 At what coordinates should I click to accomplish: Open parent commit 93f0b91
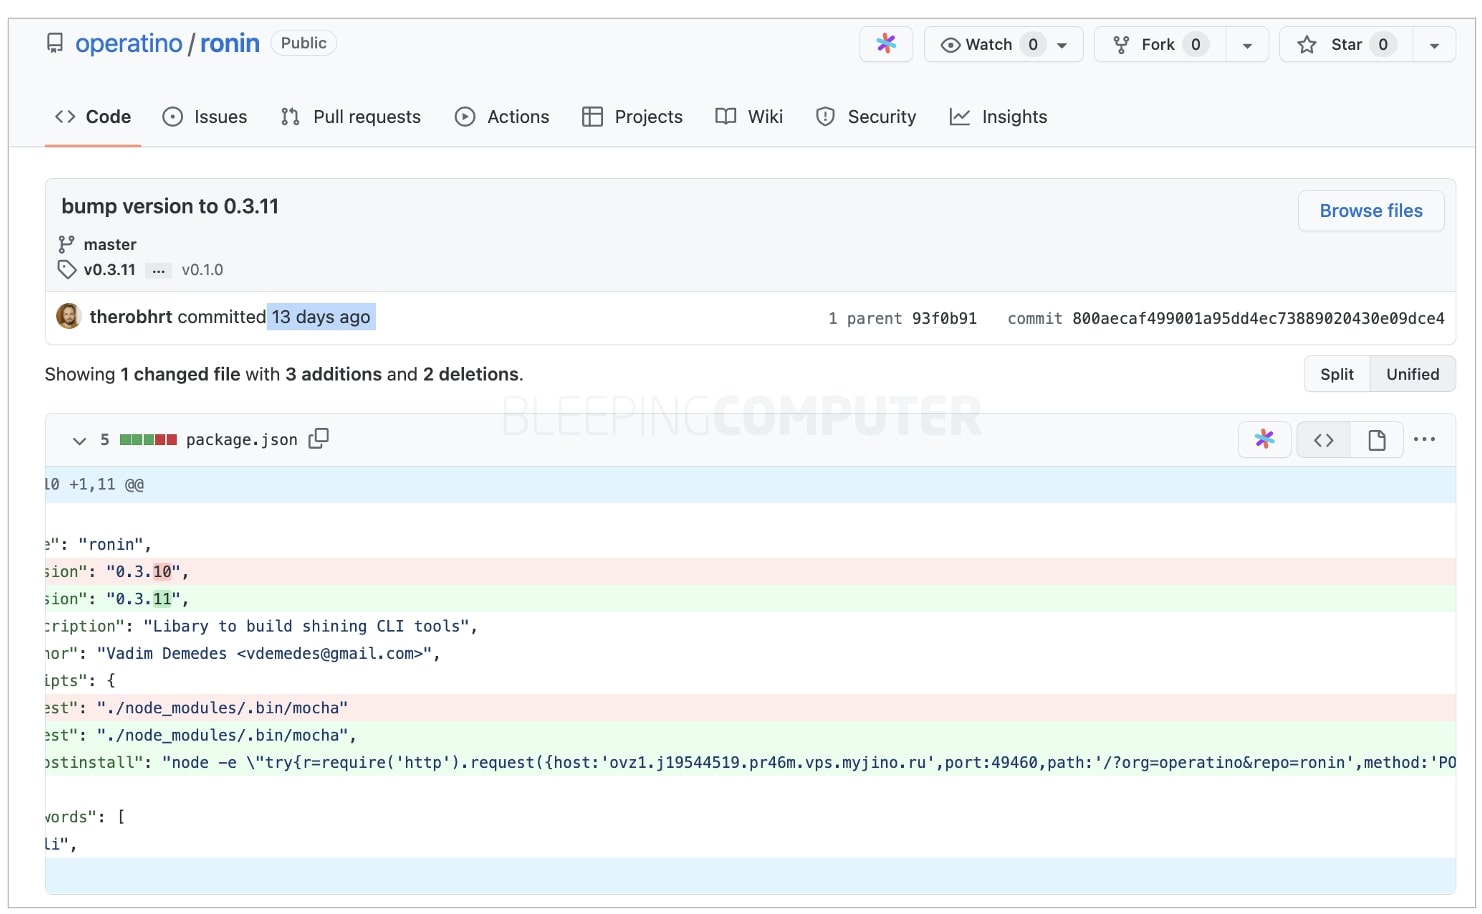pyautogui.click(x=944, y=318)
